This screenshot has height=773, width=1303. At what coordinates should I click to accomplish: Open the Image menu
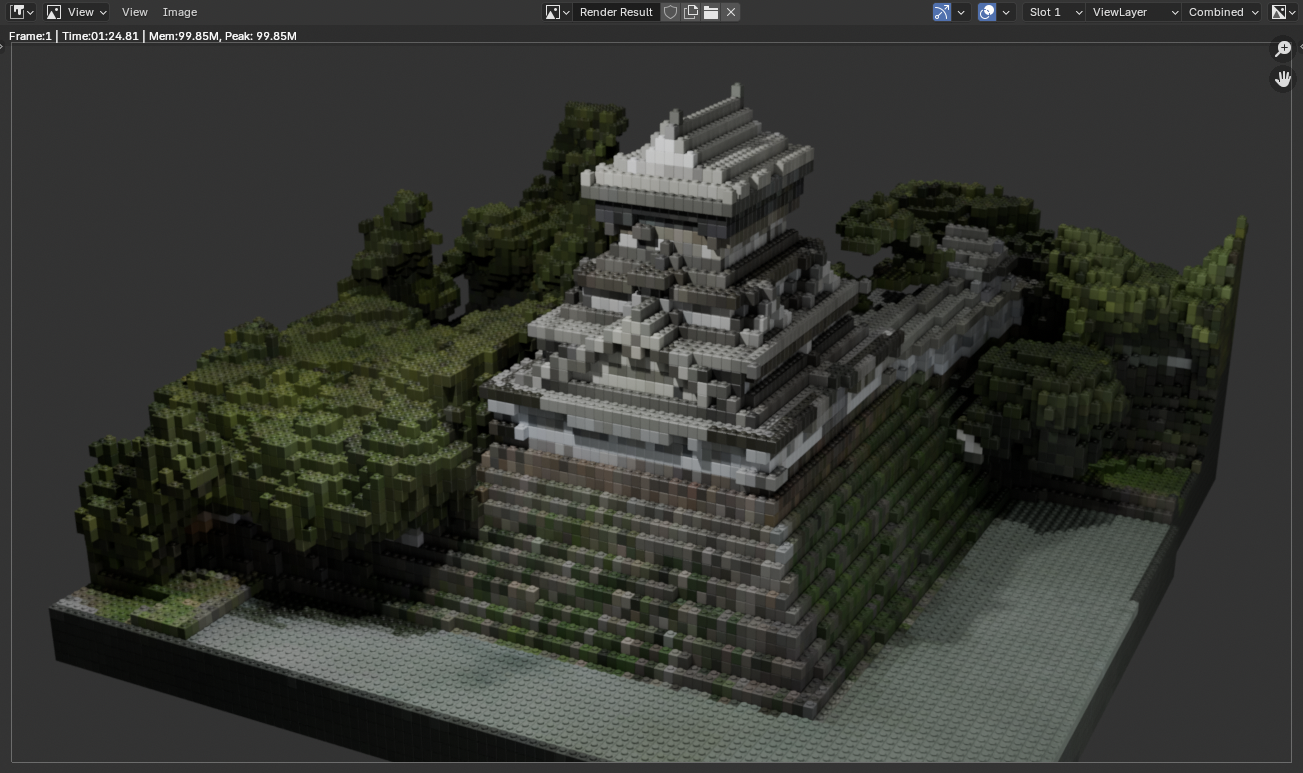point(180,12)
